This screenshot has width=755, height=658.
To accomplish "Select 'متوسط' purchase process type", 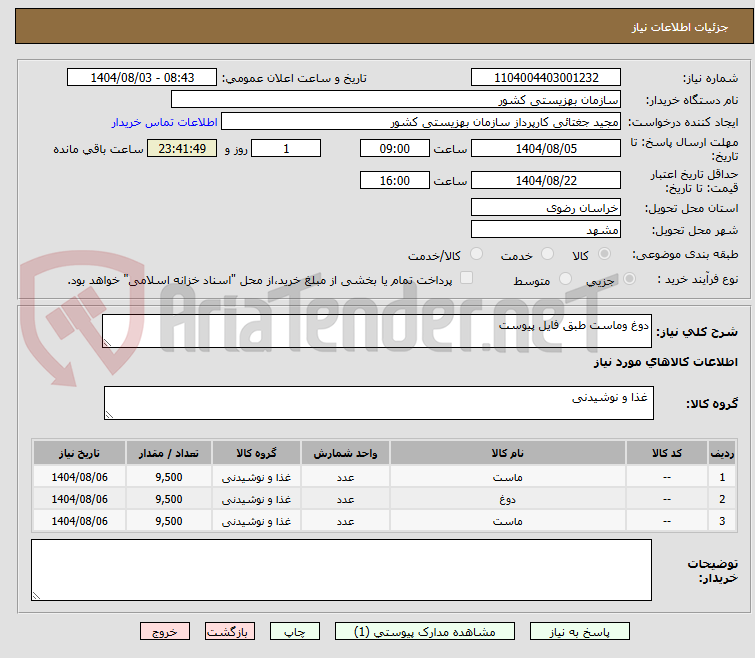I will 566,280.
